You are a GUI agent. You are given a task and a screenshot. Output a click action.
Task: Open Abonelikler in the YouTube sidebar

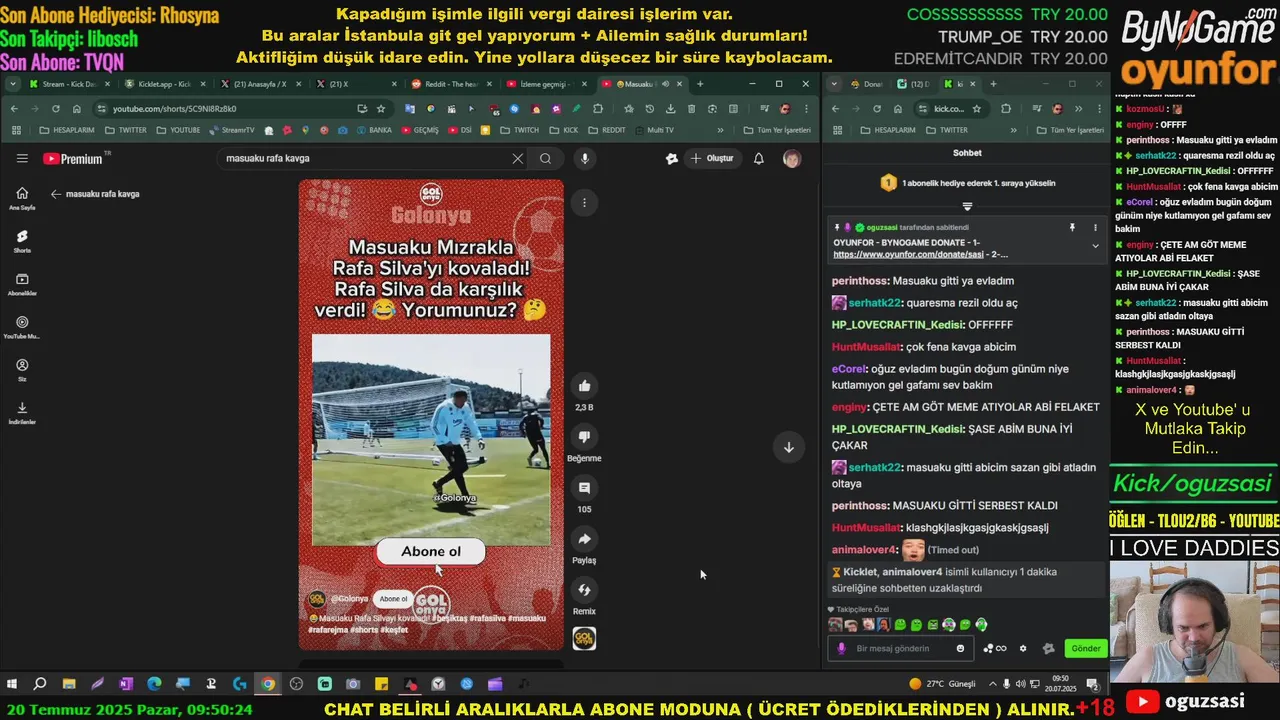[22, 284]
